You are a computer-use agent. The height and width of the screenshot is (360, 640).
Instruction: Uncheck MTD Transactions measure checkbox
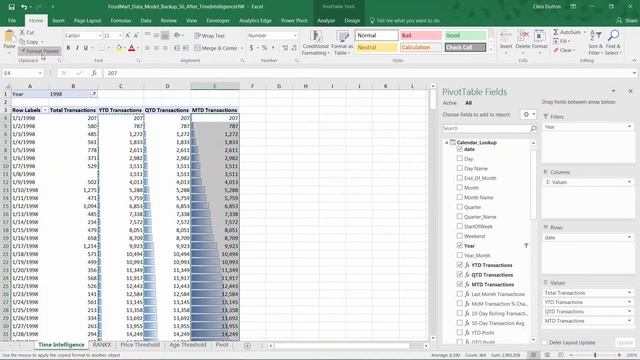(x=460, y=284)
